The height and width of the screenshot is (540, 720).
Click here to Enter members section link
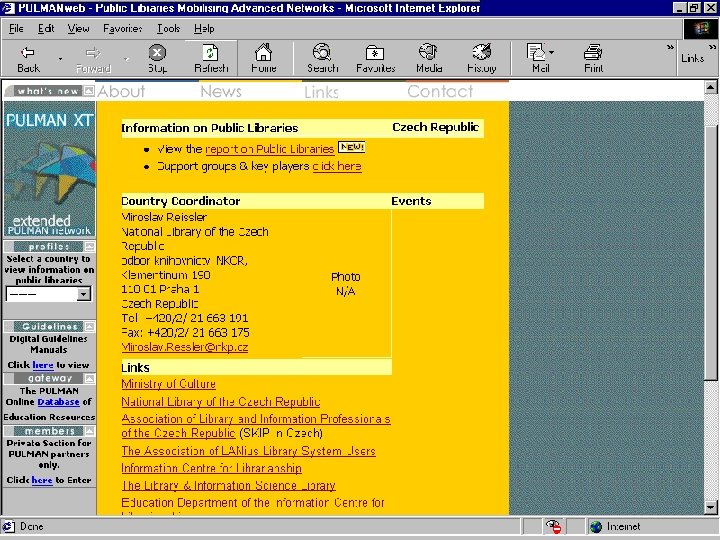coord(42,480)
